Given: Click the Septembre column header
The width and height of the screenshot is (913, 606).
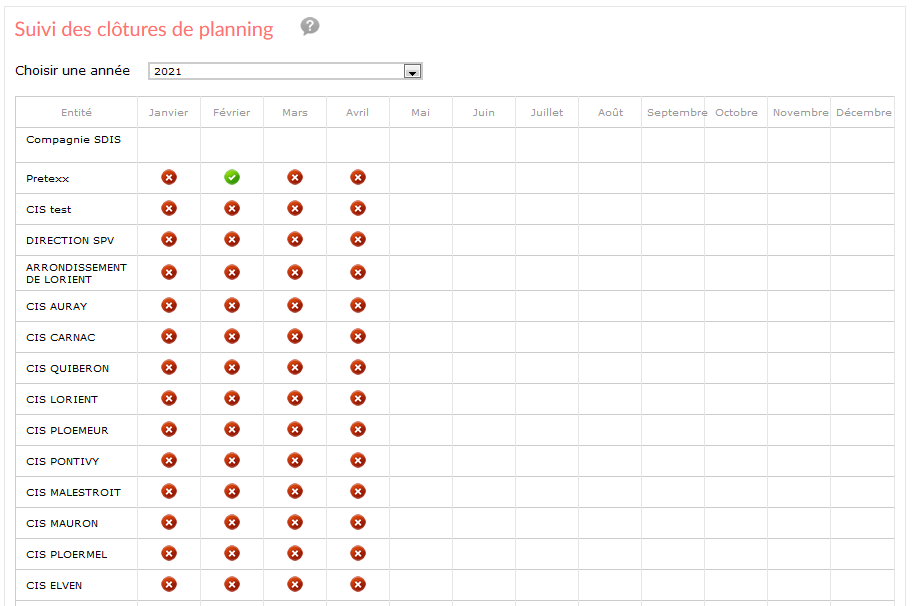Looking at the screenshot, I should pyautogui.click(x=677, y=112).
